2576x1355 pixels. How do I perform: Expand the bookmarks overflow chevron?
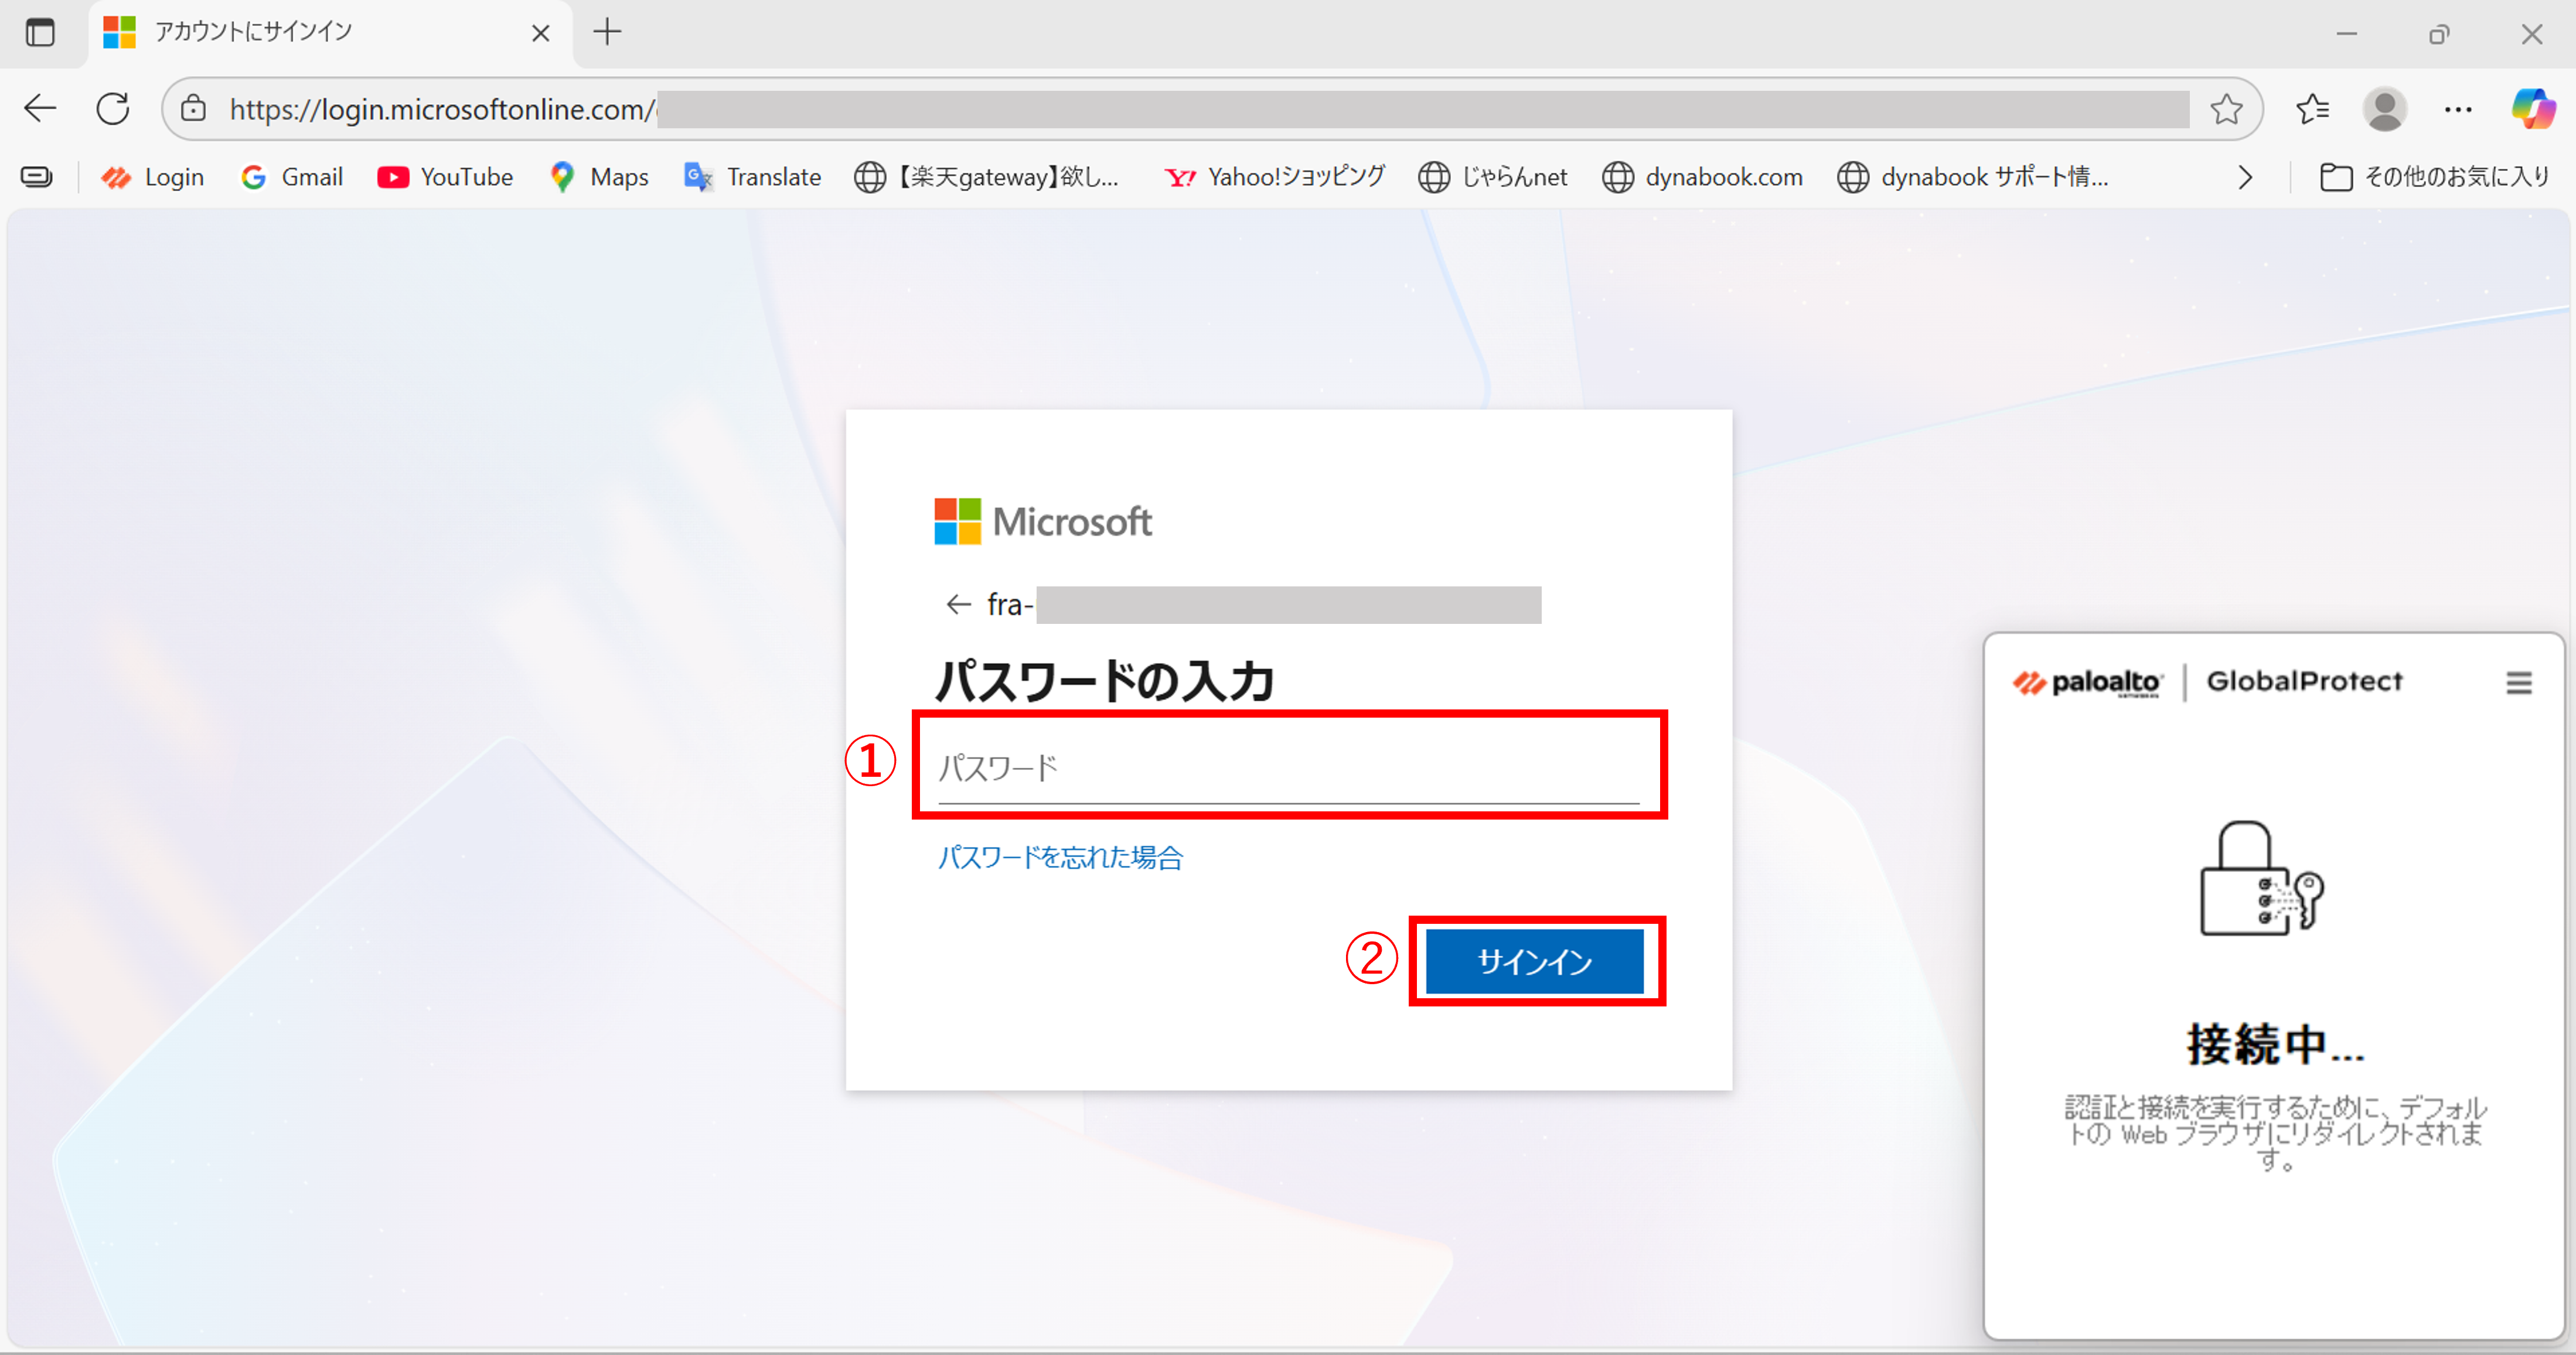[x=2245, y=178]
